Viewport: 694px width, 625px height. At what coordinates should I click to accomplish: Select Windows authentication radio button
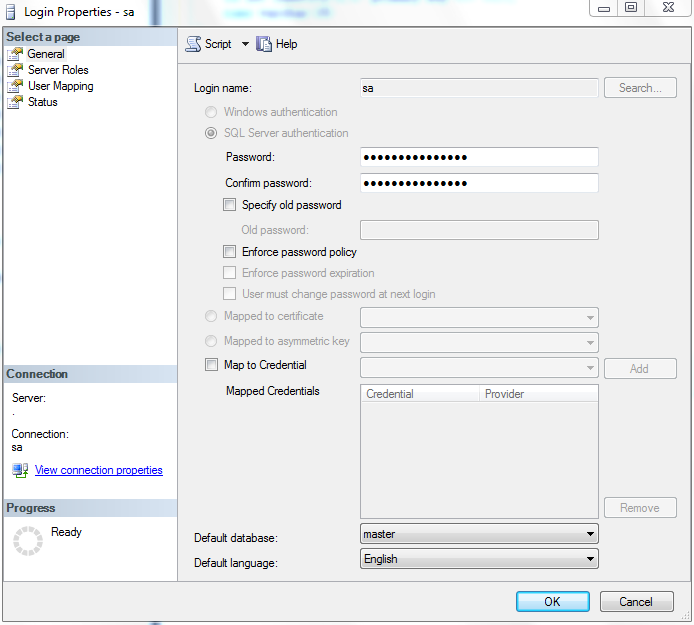click(x=211, y=112)
